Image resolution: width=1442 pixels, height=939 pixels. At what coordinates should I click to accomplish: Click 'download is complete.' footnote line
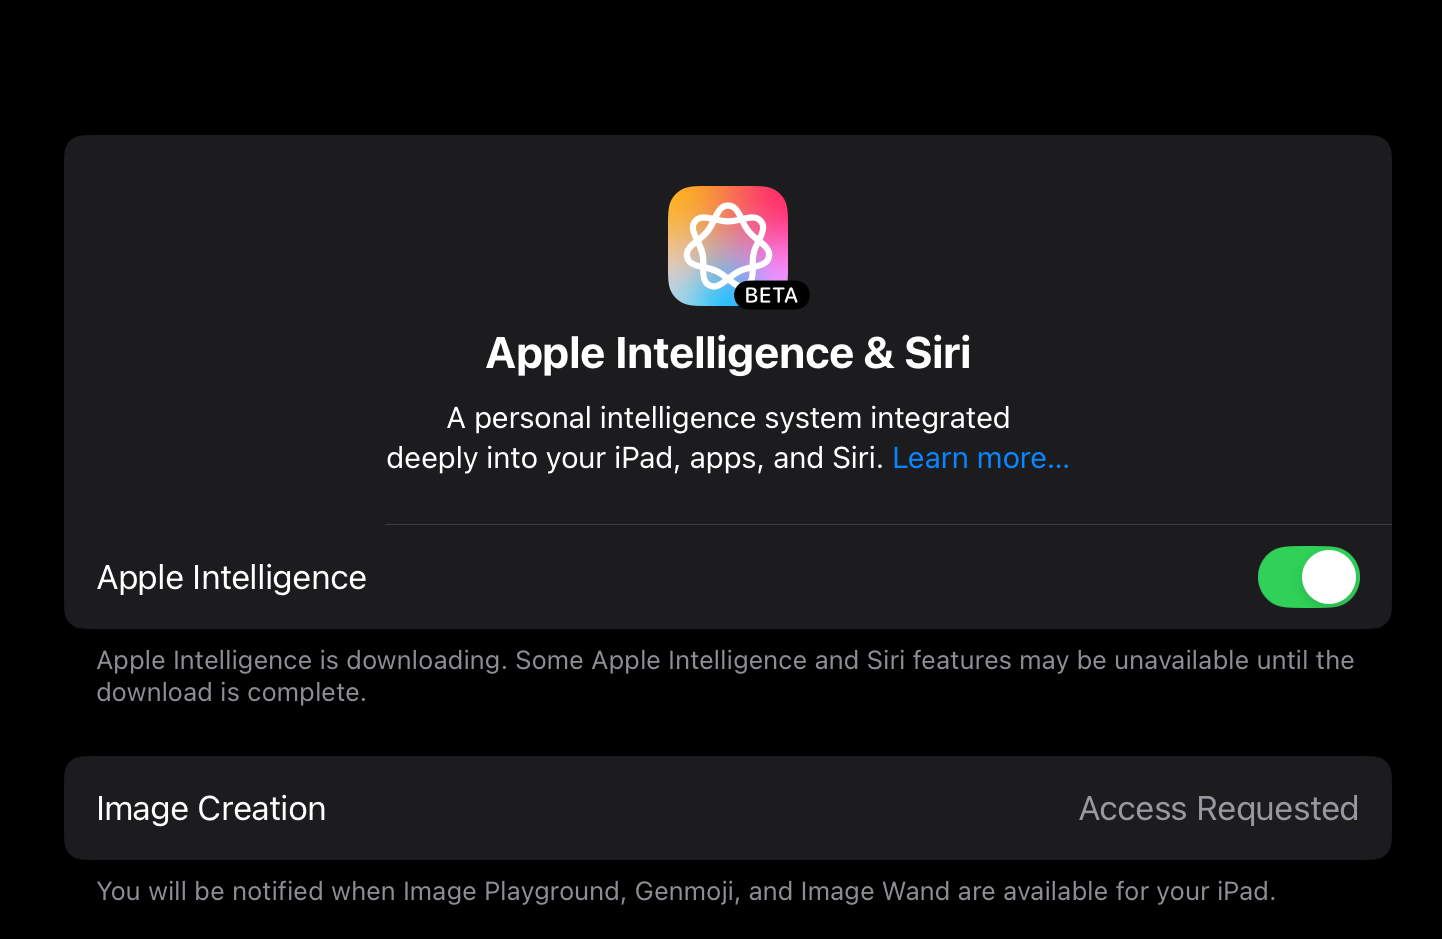pyautogui.click(x=231, y=692)
